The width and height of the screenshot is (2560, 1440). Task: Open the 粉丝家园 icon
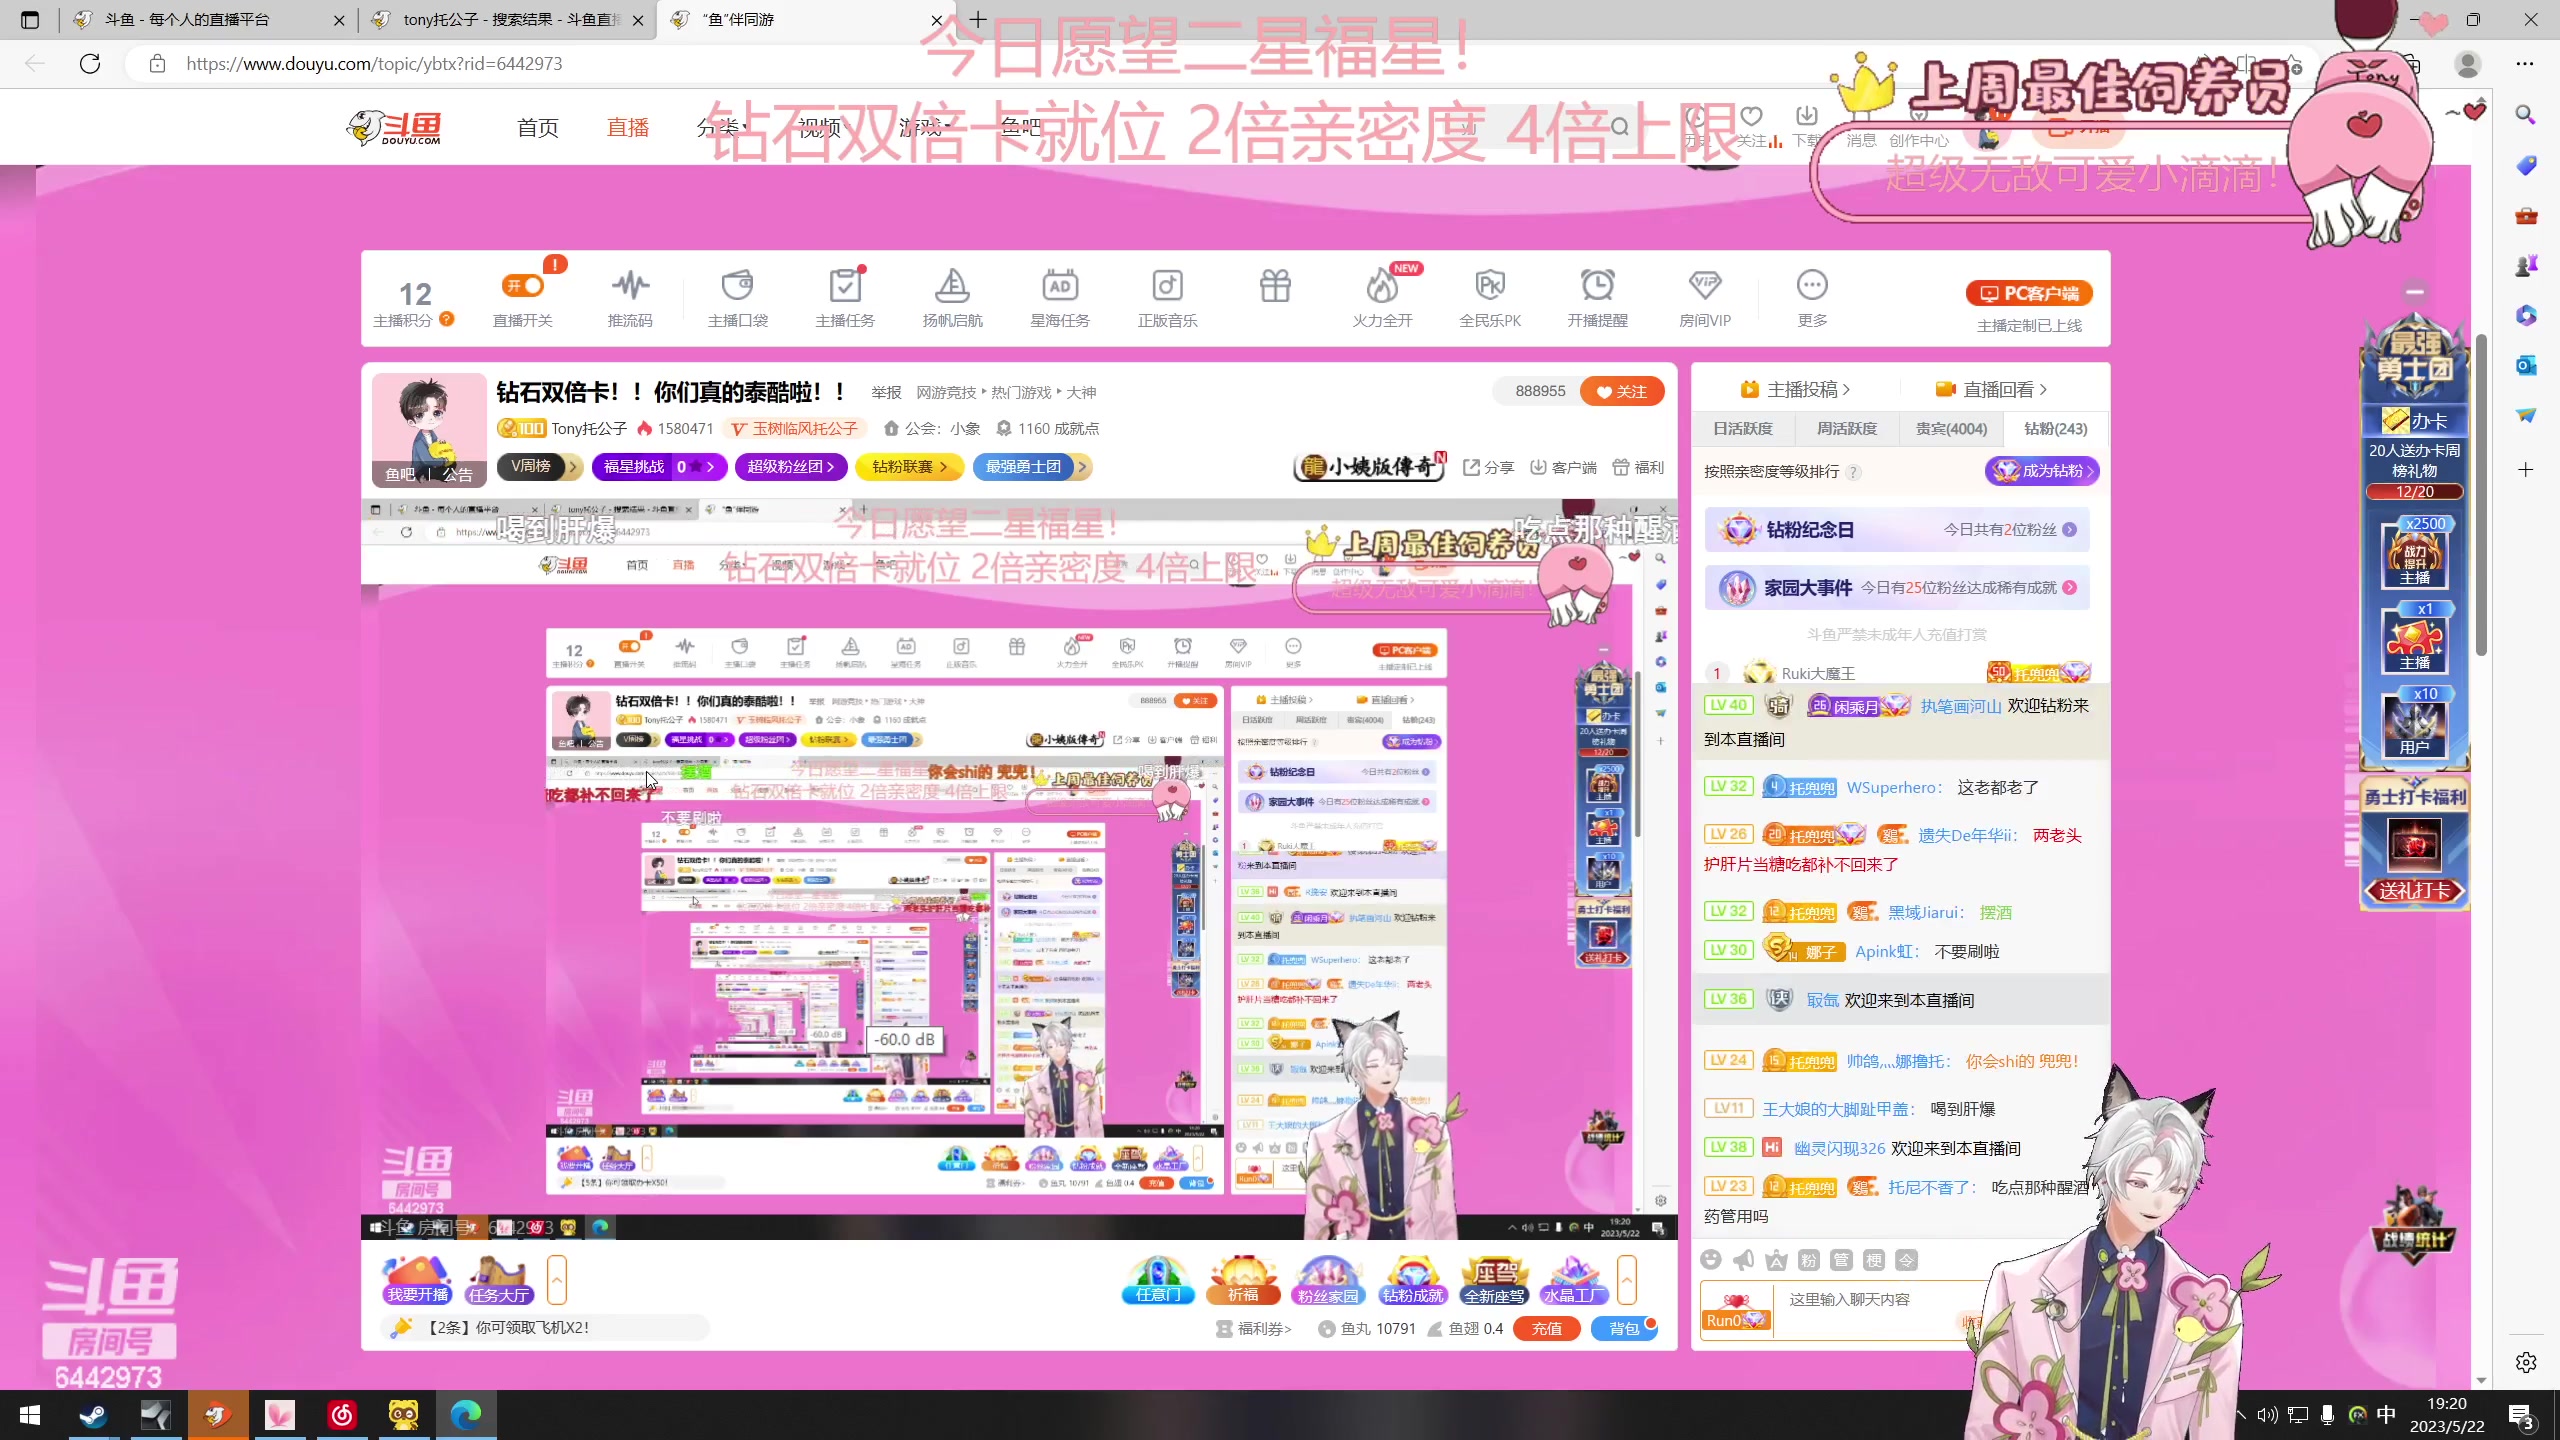1328,1280
